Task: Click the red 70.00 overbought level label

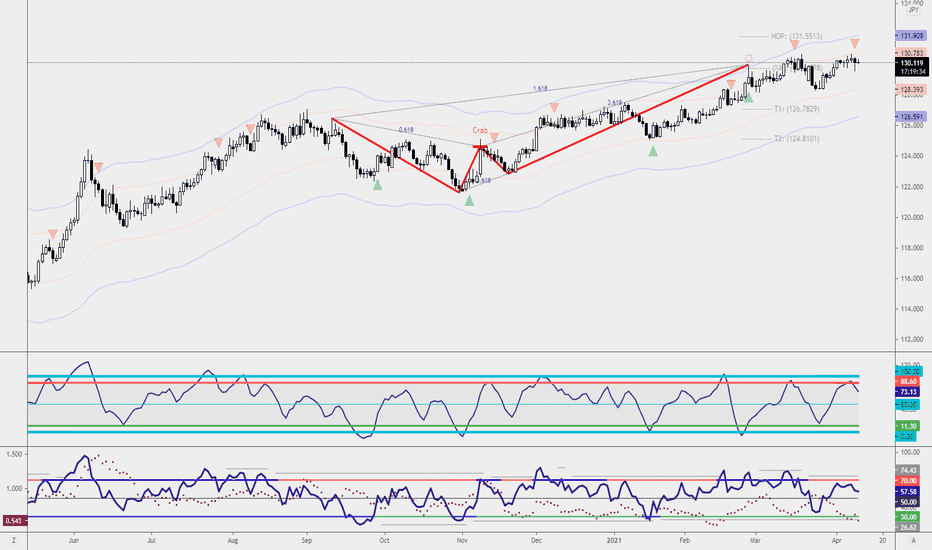Action: 909,480
